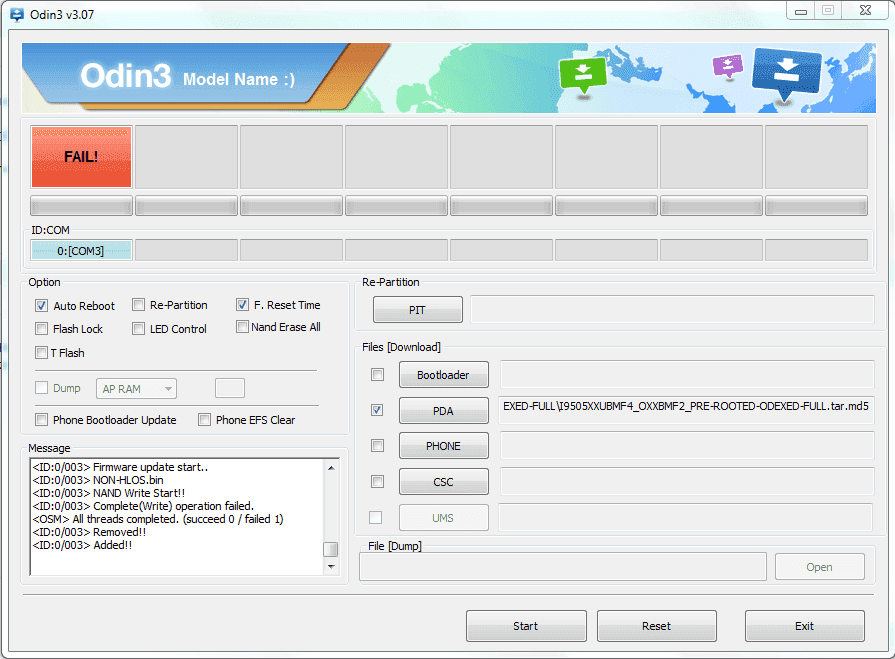
Task: Click the purple download bubble icon in banner
Action: click(x=728, y=66)
